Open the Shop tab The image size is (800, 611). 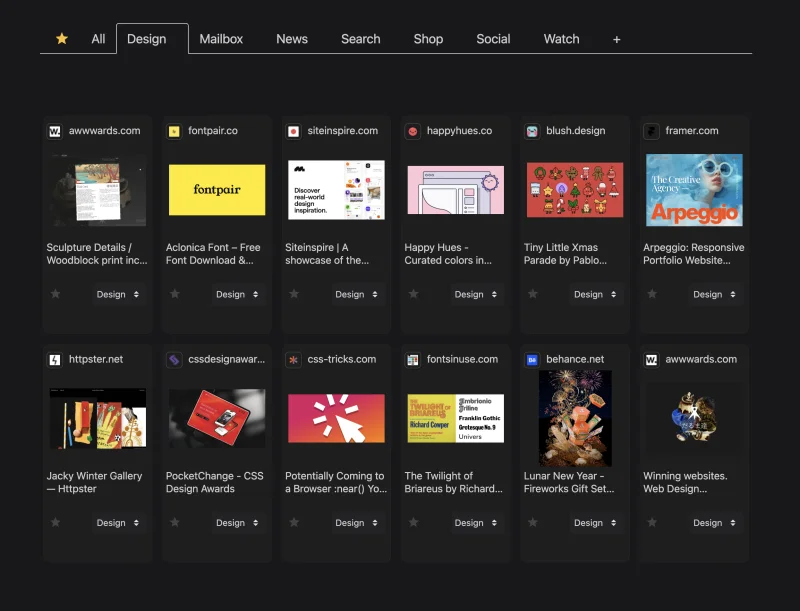tap(428, 39)
